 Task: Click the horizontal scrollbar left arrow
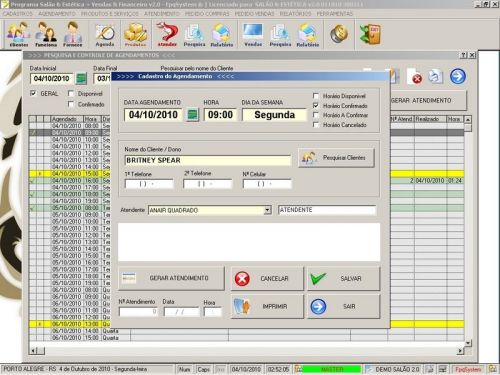point(33,351)
